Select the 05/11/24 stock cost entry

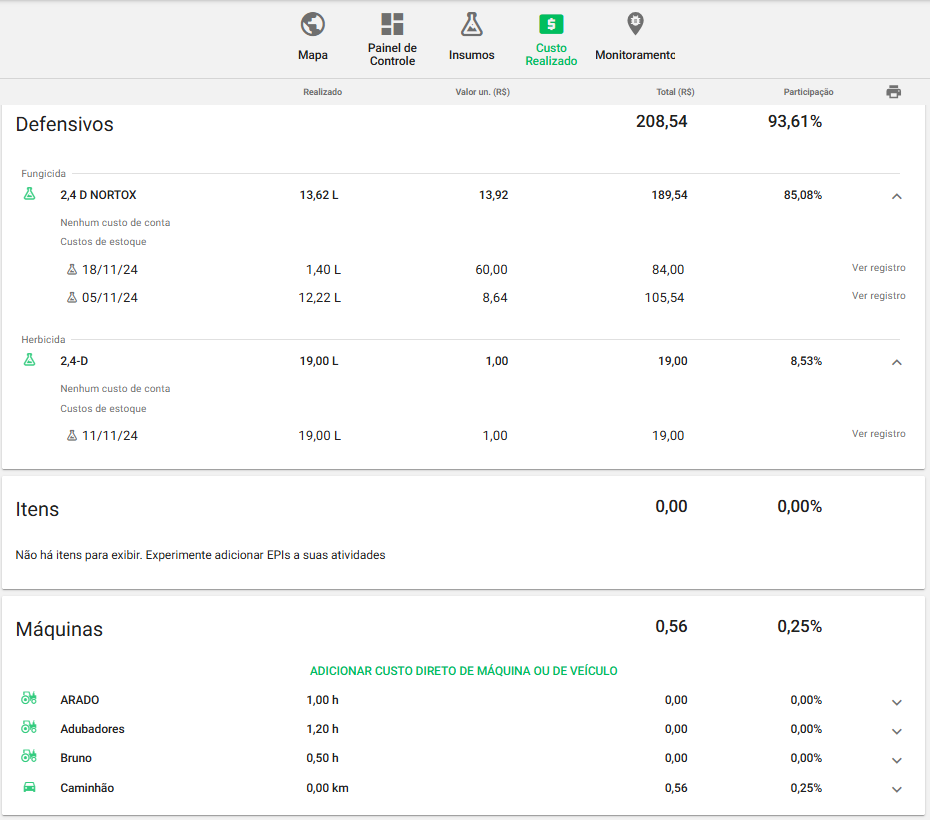109,298
